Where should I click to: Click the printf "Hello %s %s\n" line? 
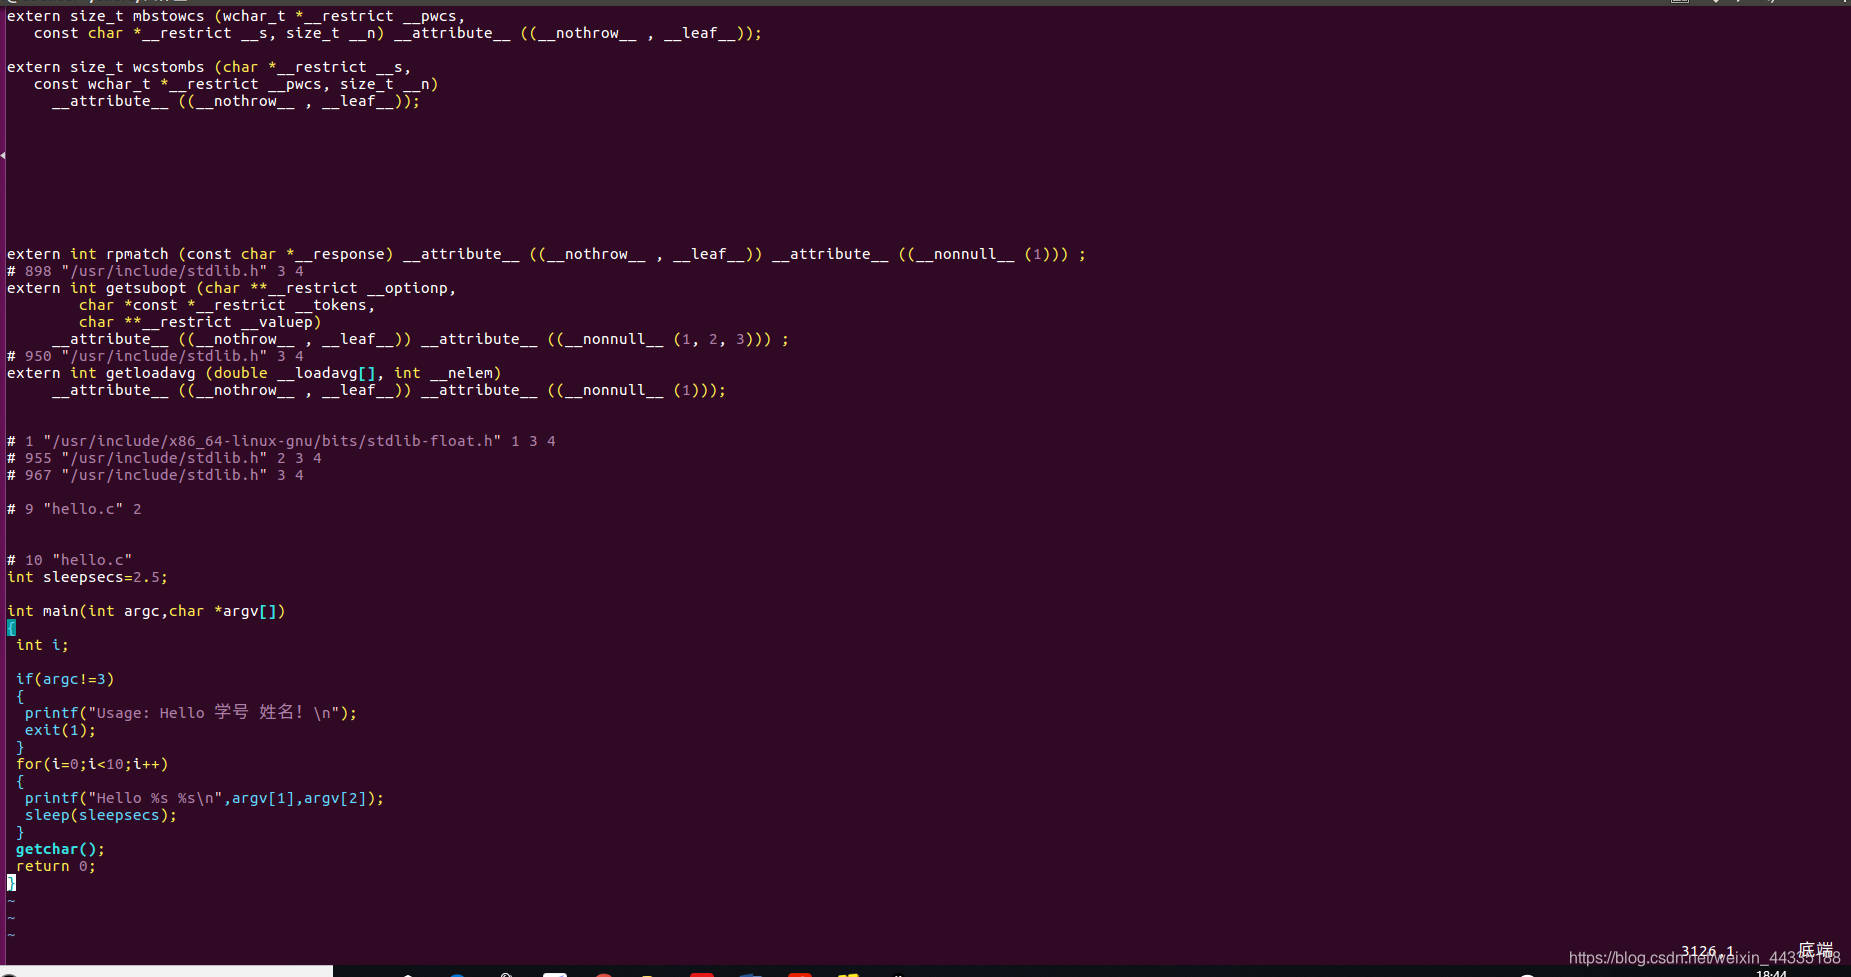pyautogui.click(x=204, y=798)
